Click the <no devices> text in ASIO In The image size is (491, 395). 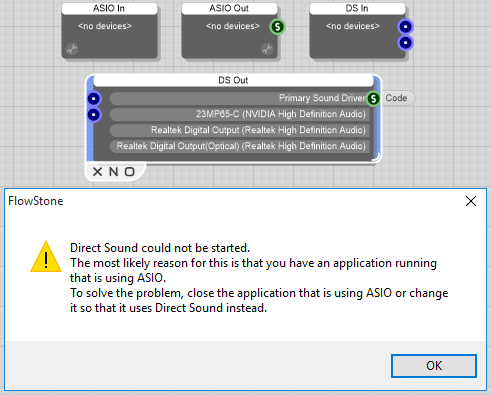tap(105, 26)
